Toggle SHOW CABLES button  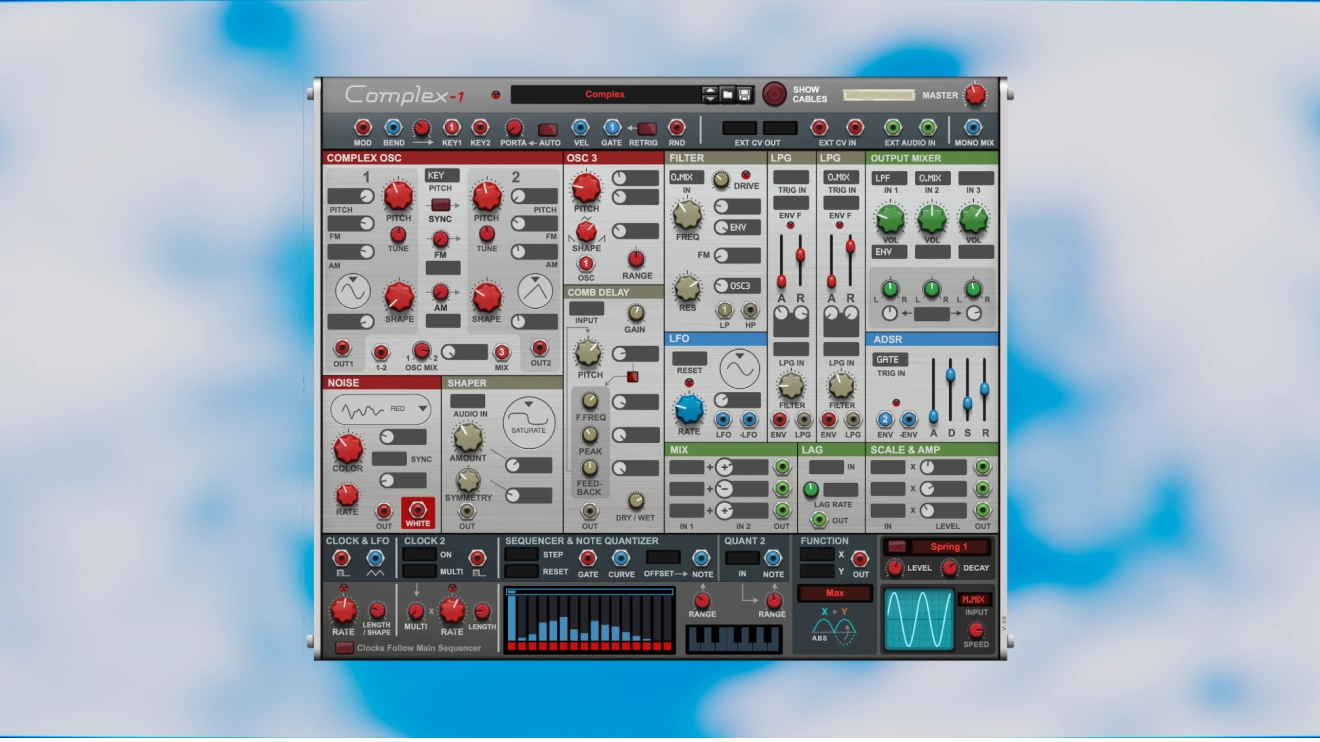(774, 94)
